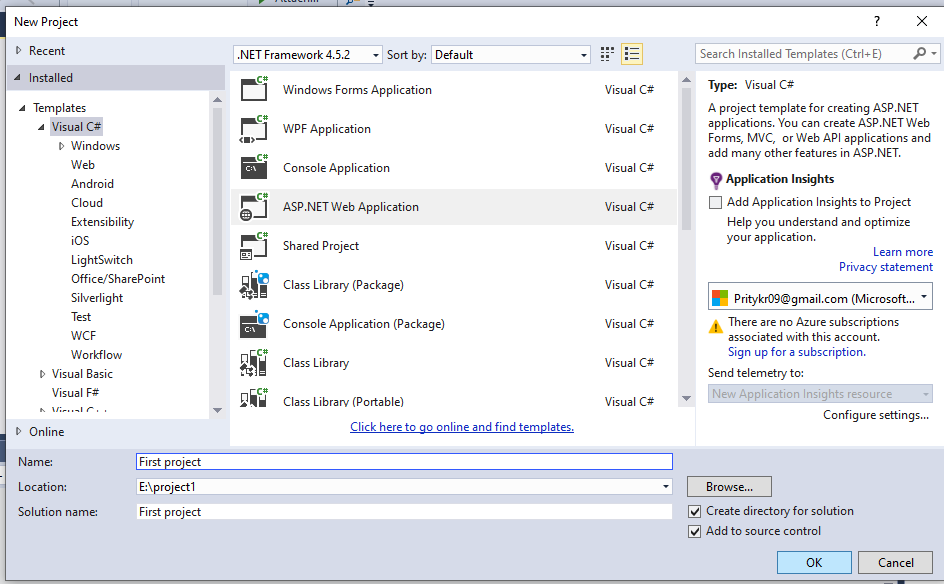Screen dimensions: 944x584
Task: Select the LightSwitch template category
Action: tap(102, 259)
